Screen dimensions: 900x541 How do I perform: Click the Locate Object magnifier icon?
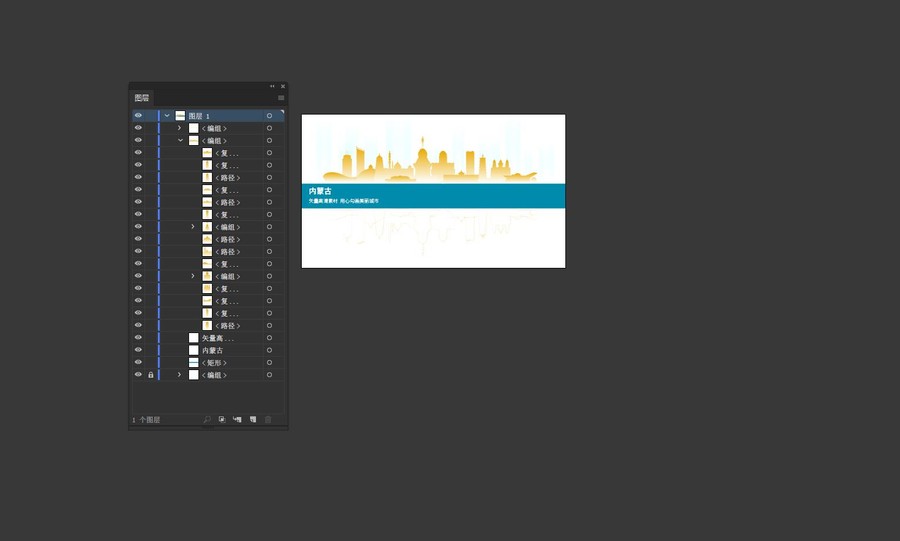click(207, 420)
